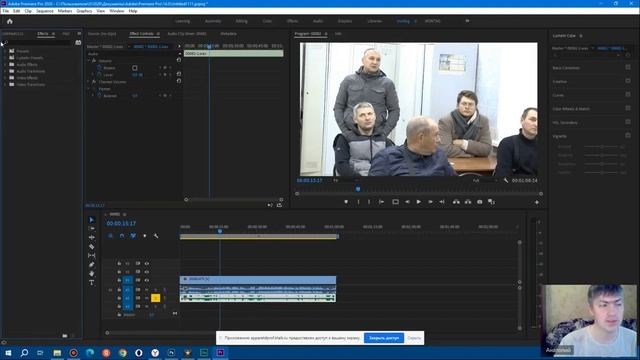The width and height of the screenshot is (640, 360).
Task: Open the Program monitor zoom Fit dropdown
Action: (x=346, y=180)
